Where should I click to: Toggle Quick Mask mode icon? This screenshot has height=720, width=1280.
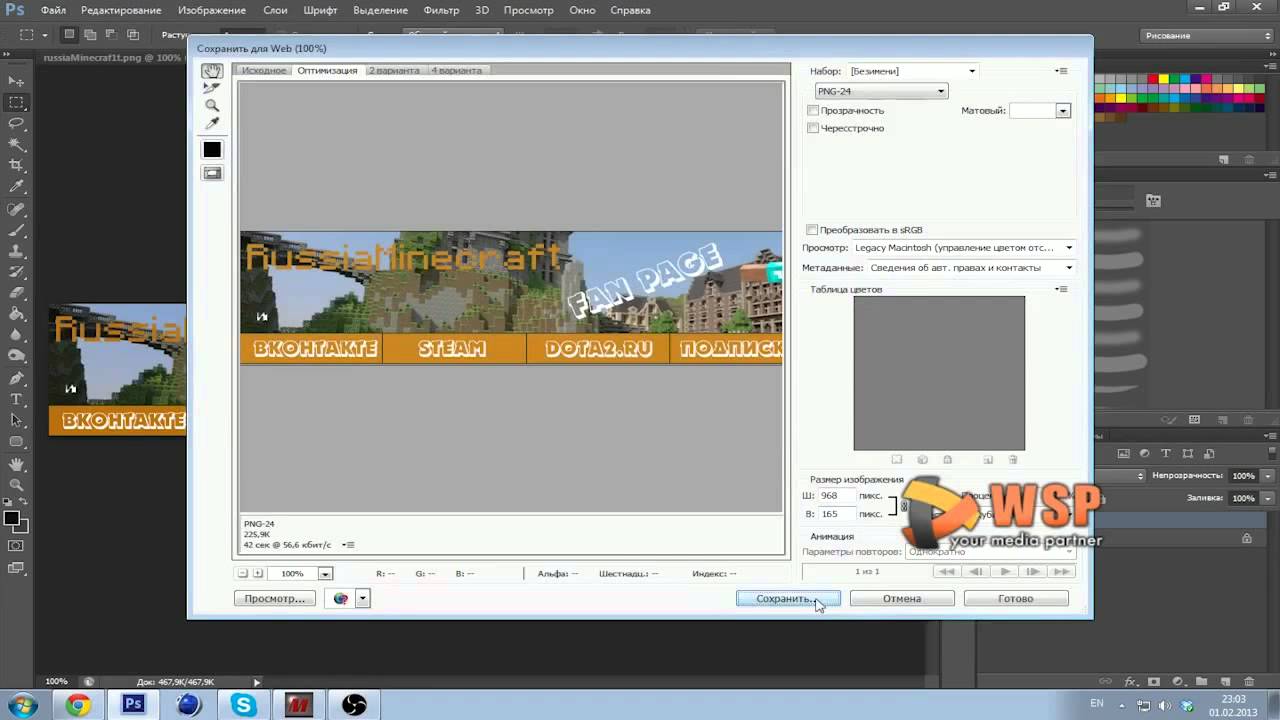click(16, 546)
